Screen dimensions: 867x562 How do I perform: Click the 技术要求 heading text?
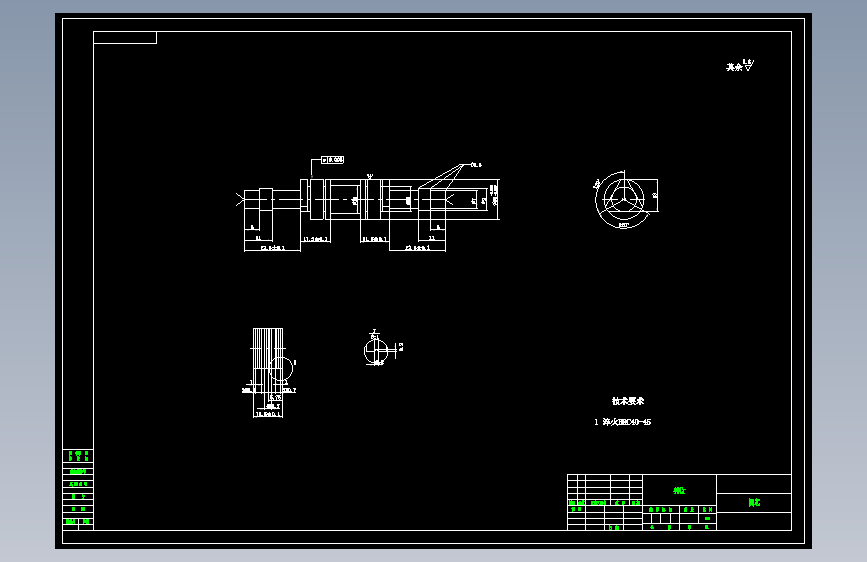(628, 401)
